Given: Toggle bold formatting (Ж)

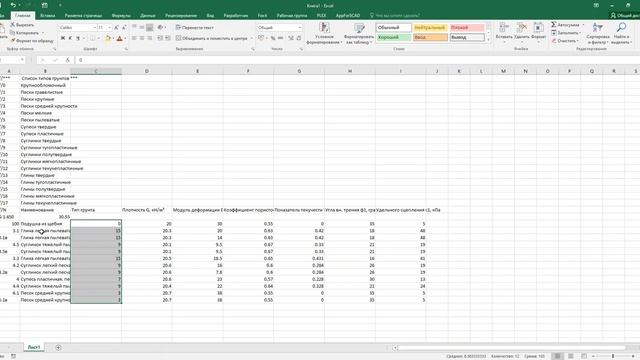Looking at the screenshot, I should tap(62, 38).
